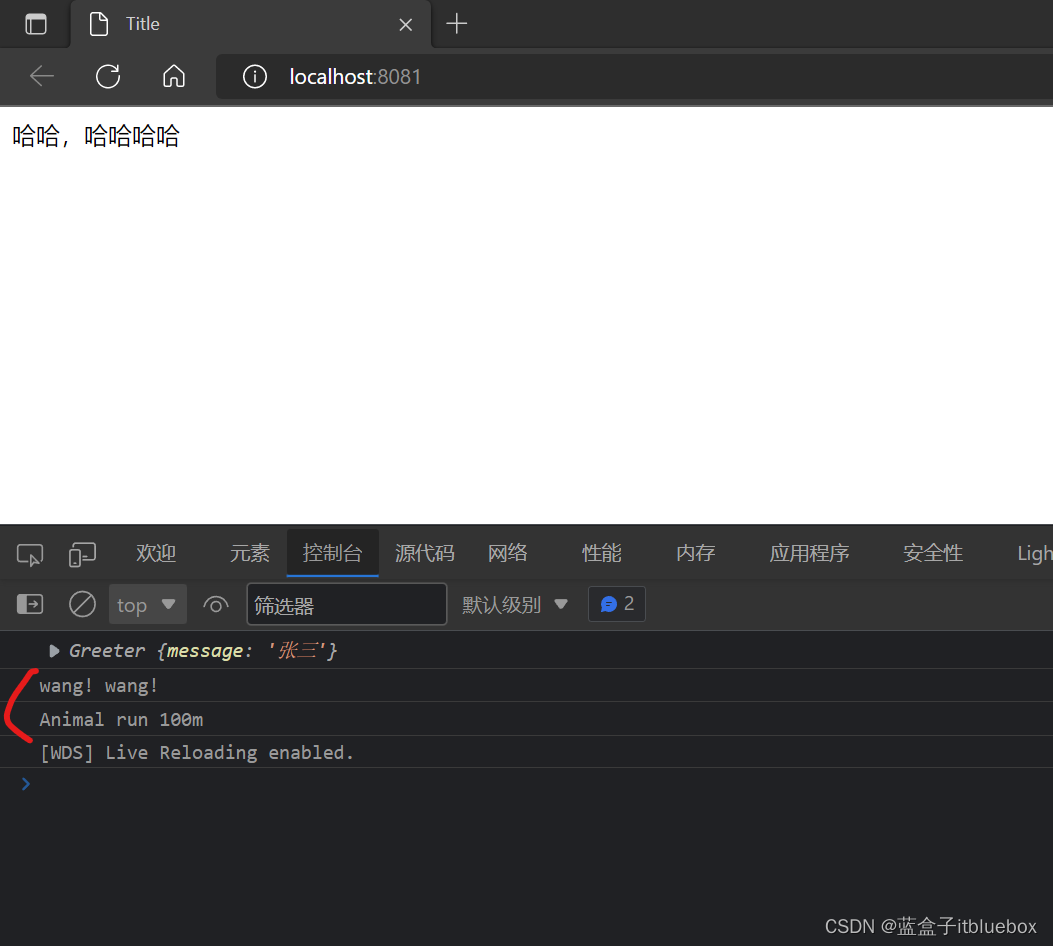Expand the Greeter object entry
Screen dimensions: 1053x946
tap(54, 651)
